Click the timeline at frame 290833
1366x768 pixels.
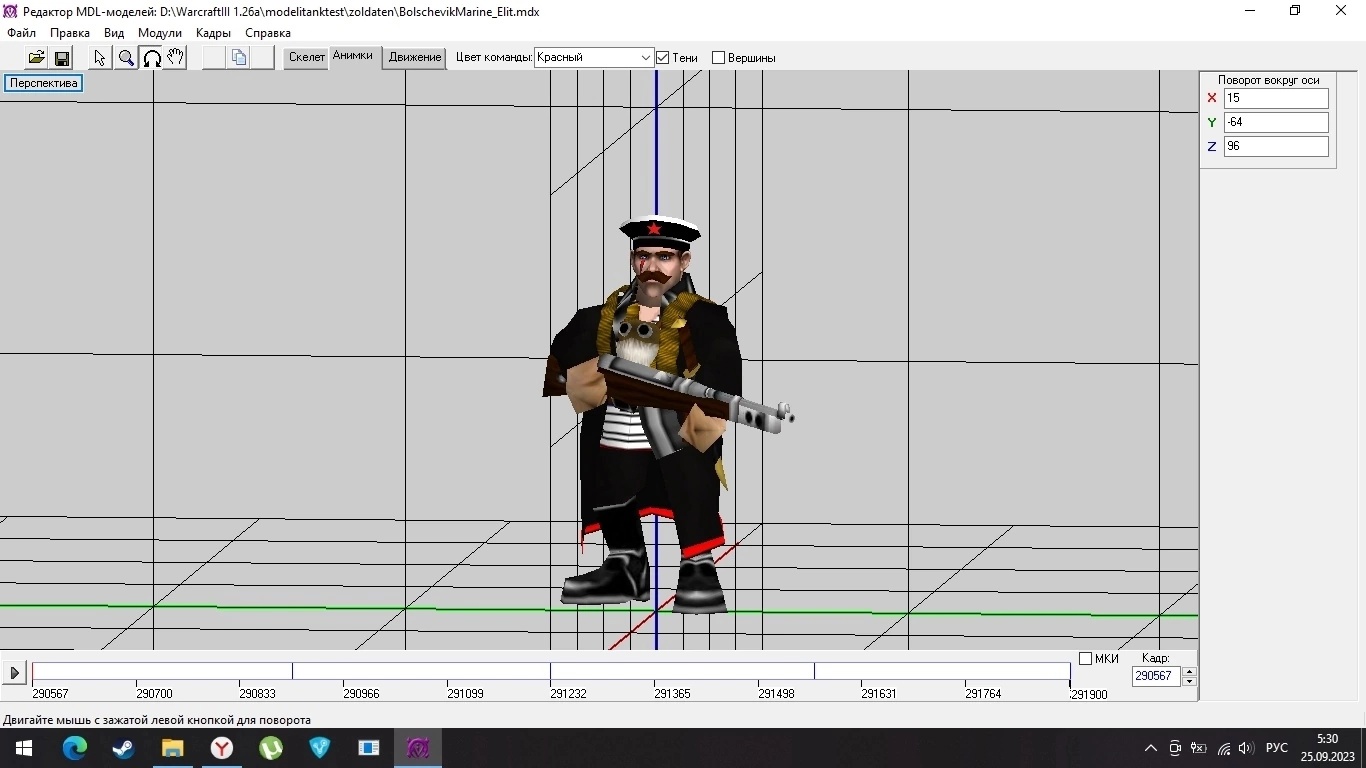coord(257,694)
